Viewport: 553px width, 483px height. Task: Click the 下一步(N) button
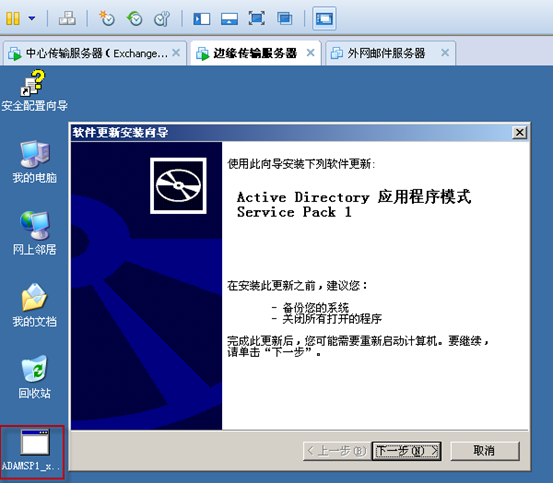406,451
